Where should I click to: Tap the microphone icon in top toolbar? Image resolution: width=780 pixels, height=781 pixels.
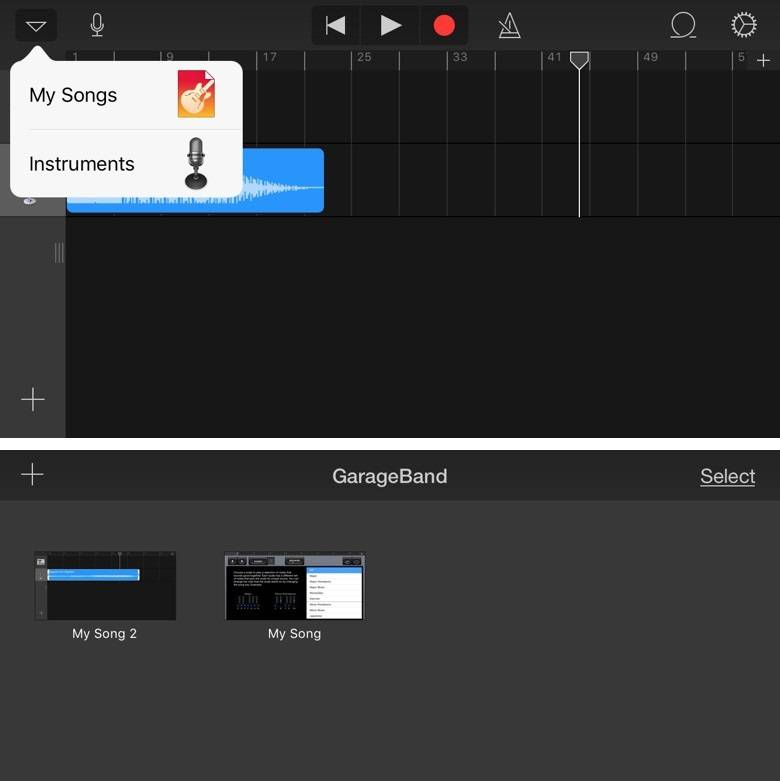click(x=97, y=25)
